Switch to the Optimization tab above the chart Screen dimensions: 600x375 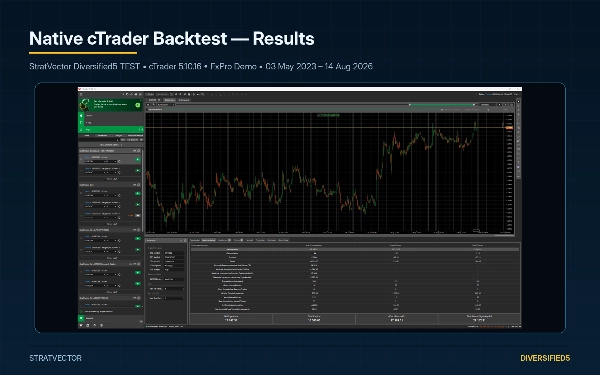184,100
